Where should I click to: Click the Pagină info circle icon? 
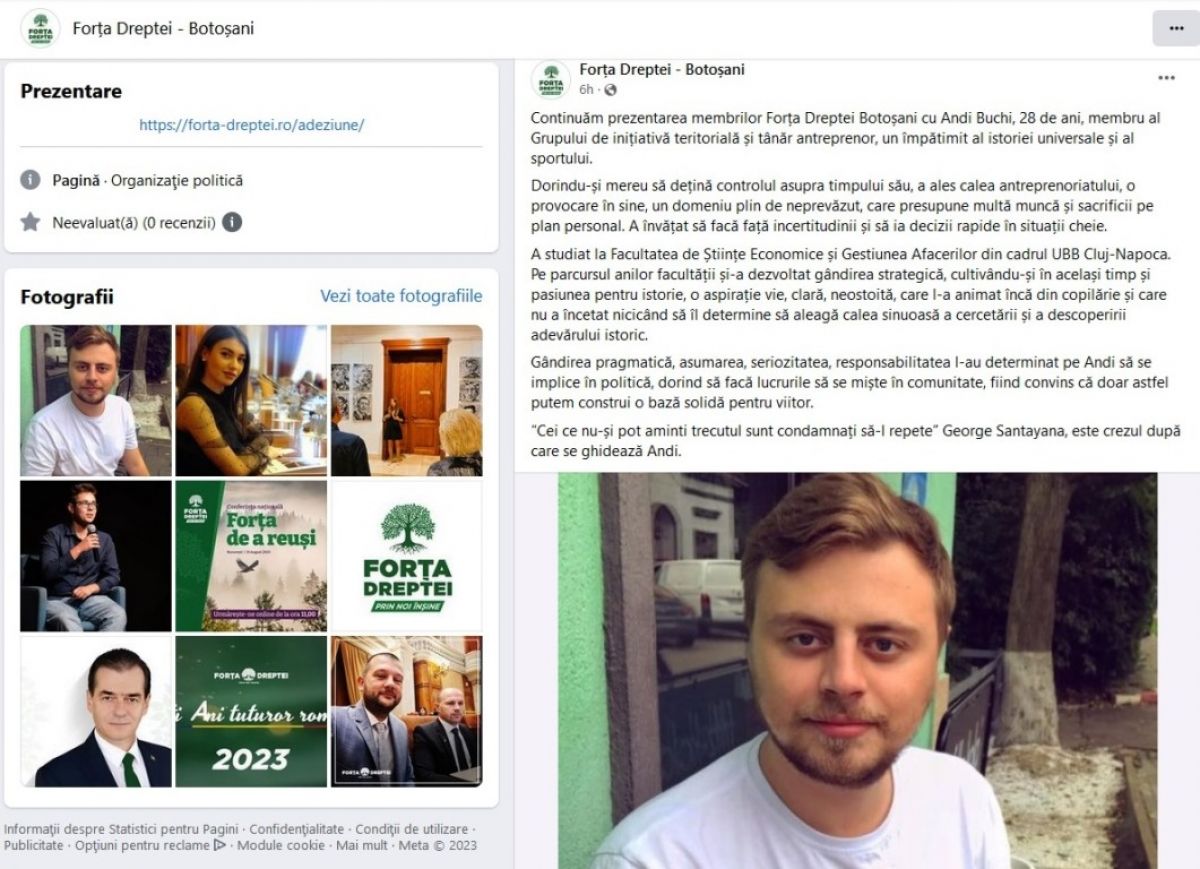[x=31, y=180]
